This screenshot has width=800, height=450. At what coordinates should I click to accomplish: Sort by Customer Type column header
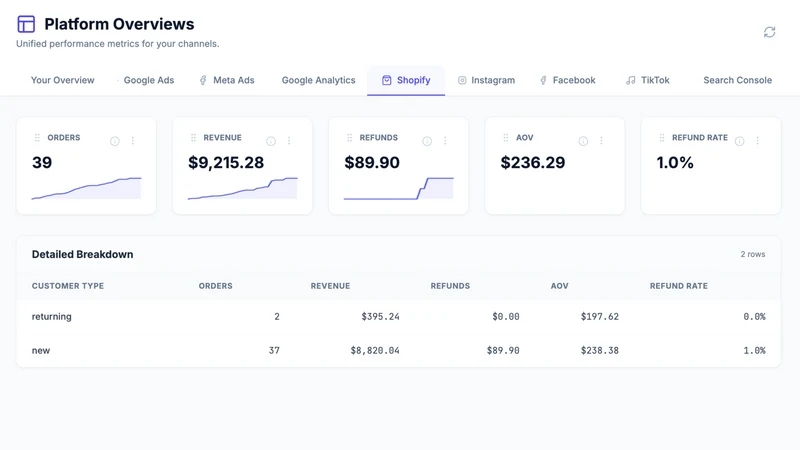tap(68, 286)
